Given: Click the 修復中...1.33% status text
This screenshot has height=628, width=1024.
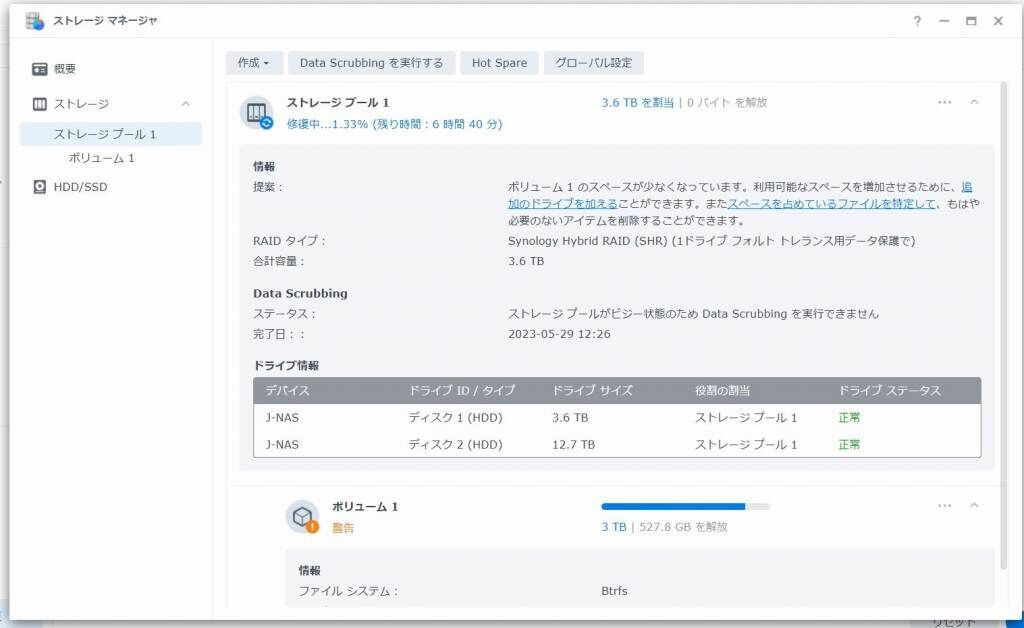Looking at the screenshot, I should (394, 124).
